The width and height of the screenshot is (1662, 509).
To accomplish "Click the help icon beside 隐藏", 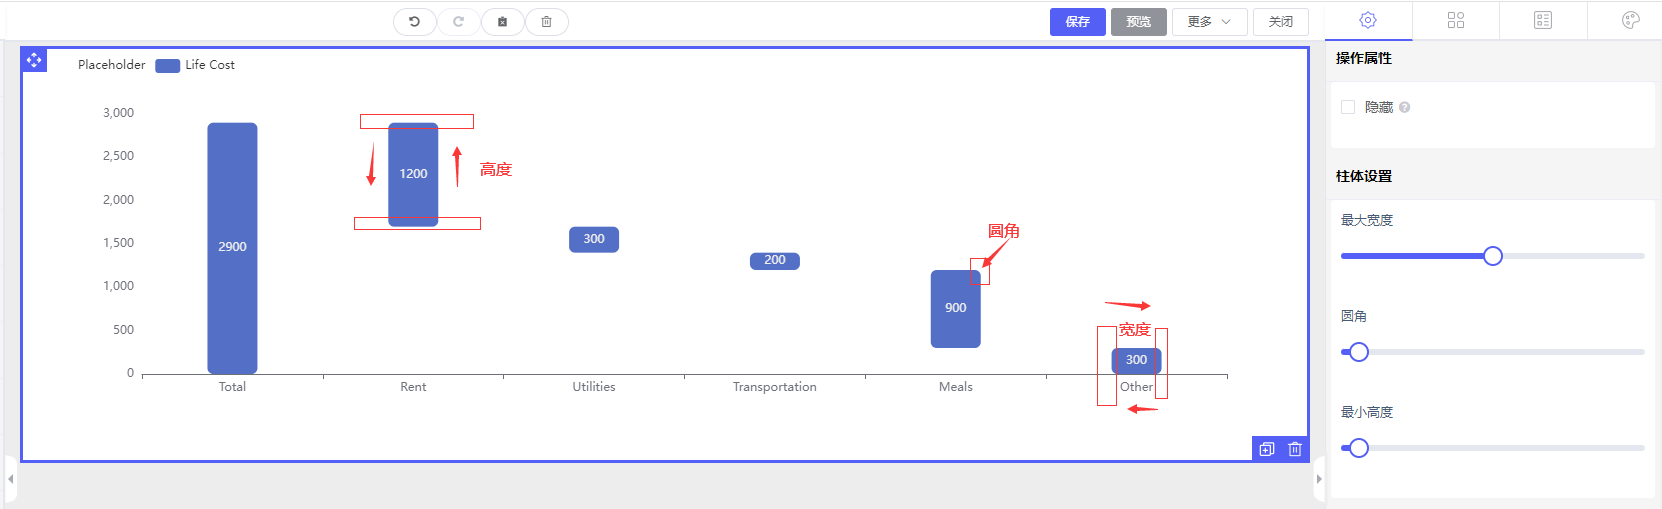I will tap(1405, 108).
